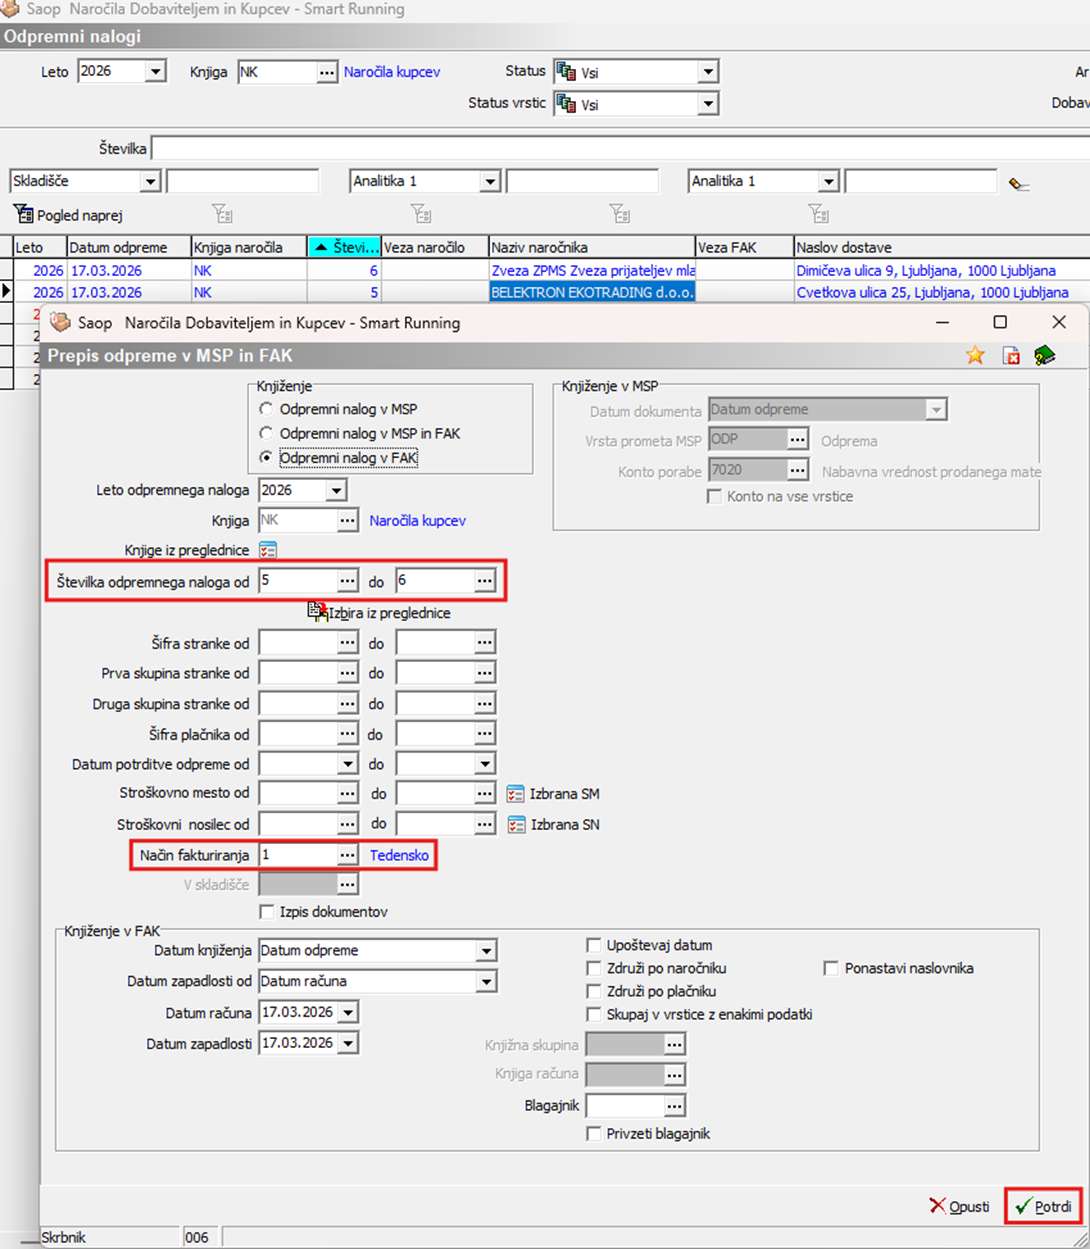Open Datum potrditve odpreme od dropdown

point(347,764)
